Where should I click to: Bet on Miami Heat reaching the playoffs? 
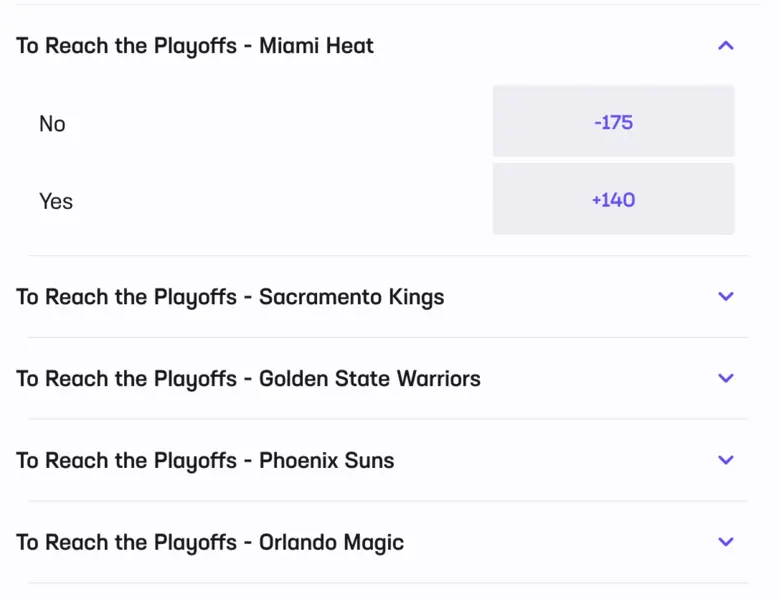(613, 199)
